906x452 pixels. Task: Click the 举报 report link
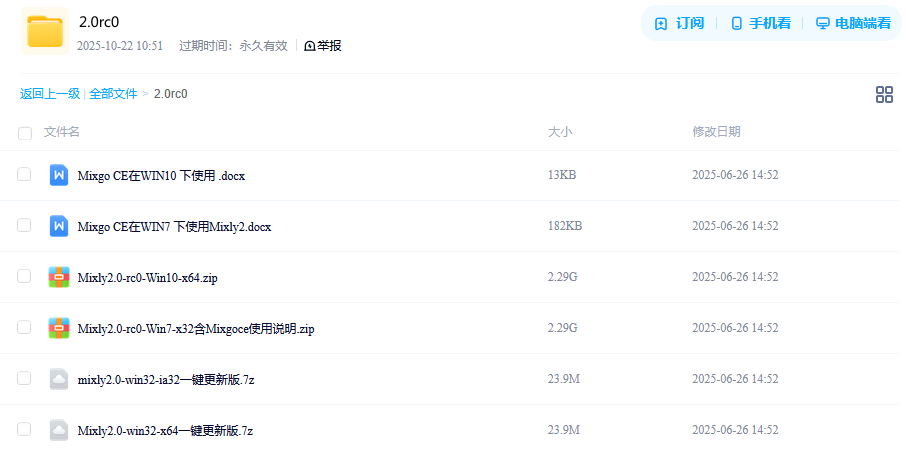pos(323,46)
